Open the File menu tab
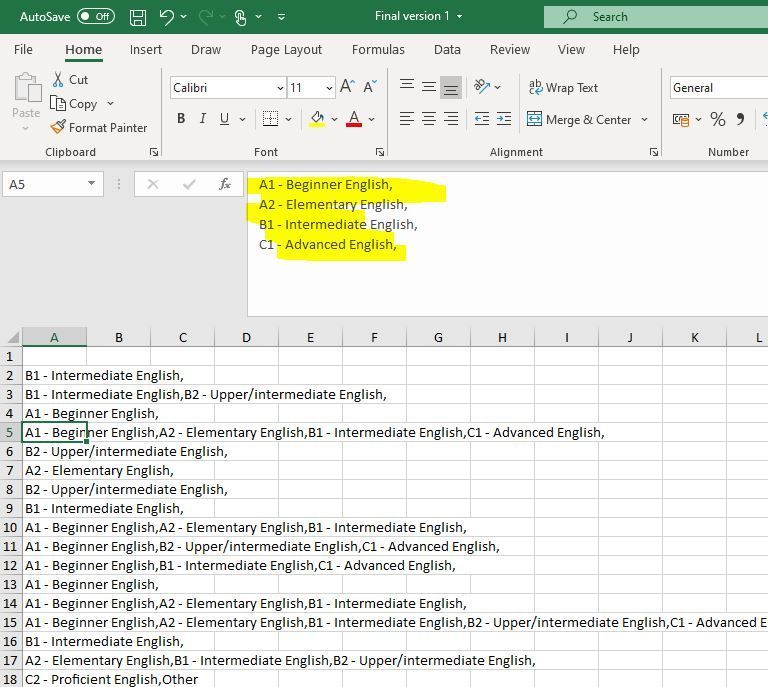The image size is (768, 687). tap(23, 49)
